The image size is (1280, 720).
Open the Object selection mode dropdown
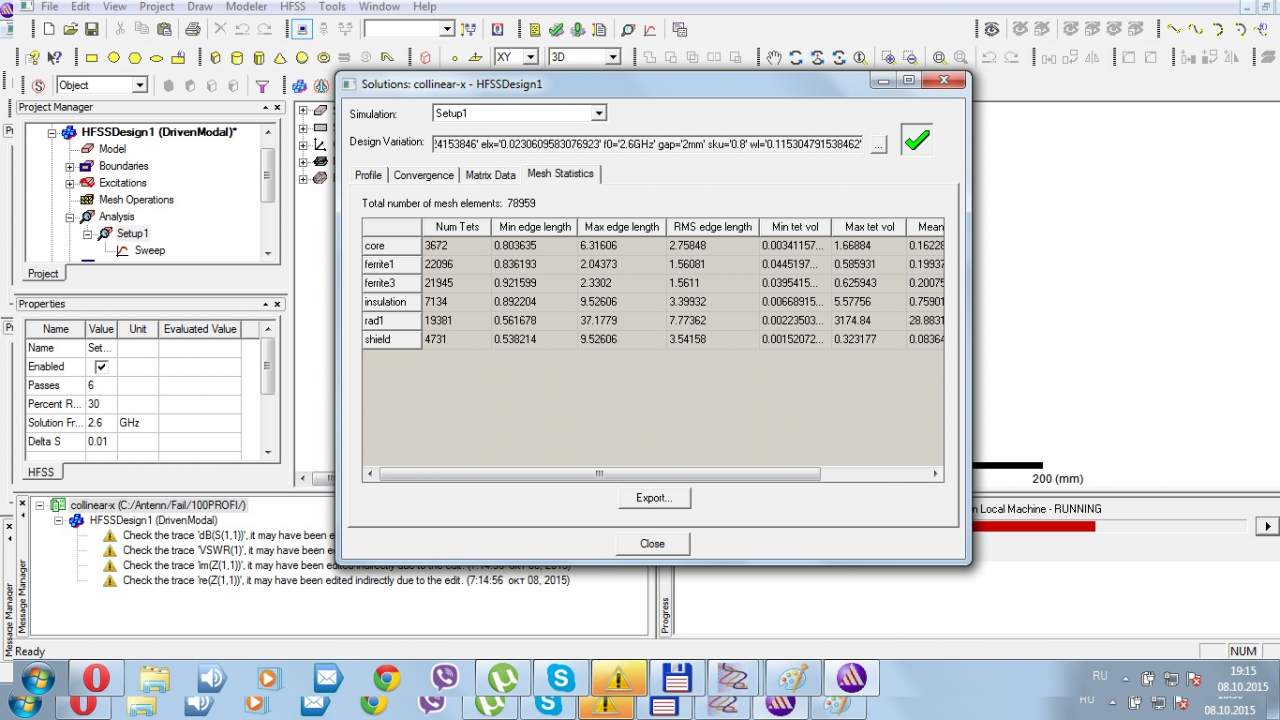point(140,86)
